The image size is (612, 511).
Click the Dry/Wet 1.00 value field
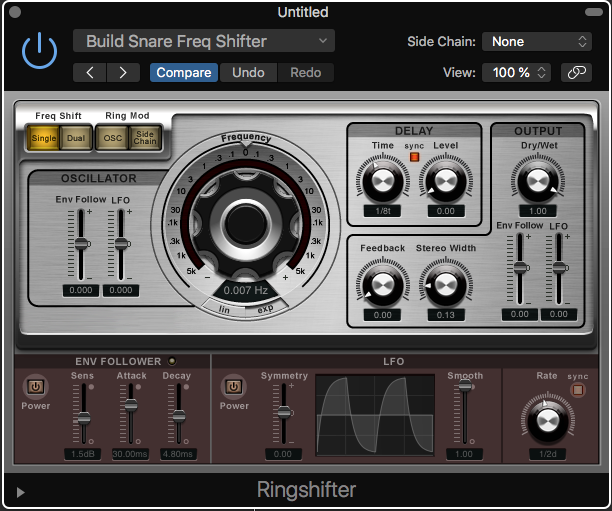click(538, 211)
